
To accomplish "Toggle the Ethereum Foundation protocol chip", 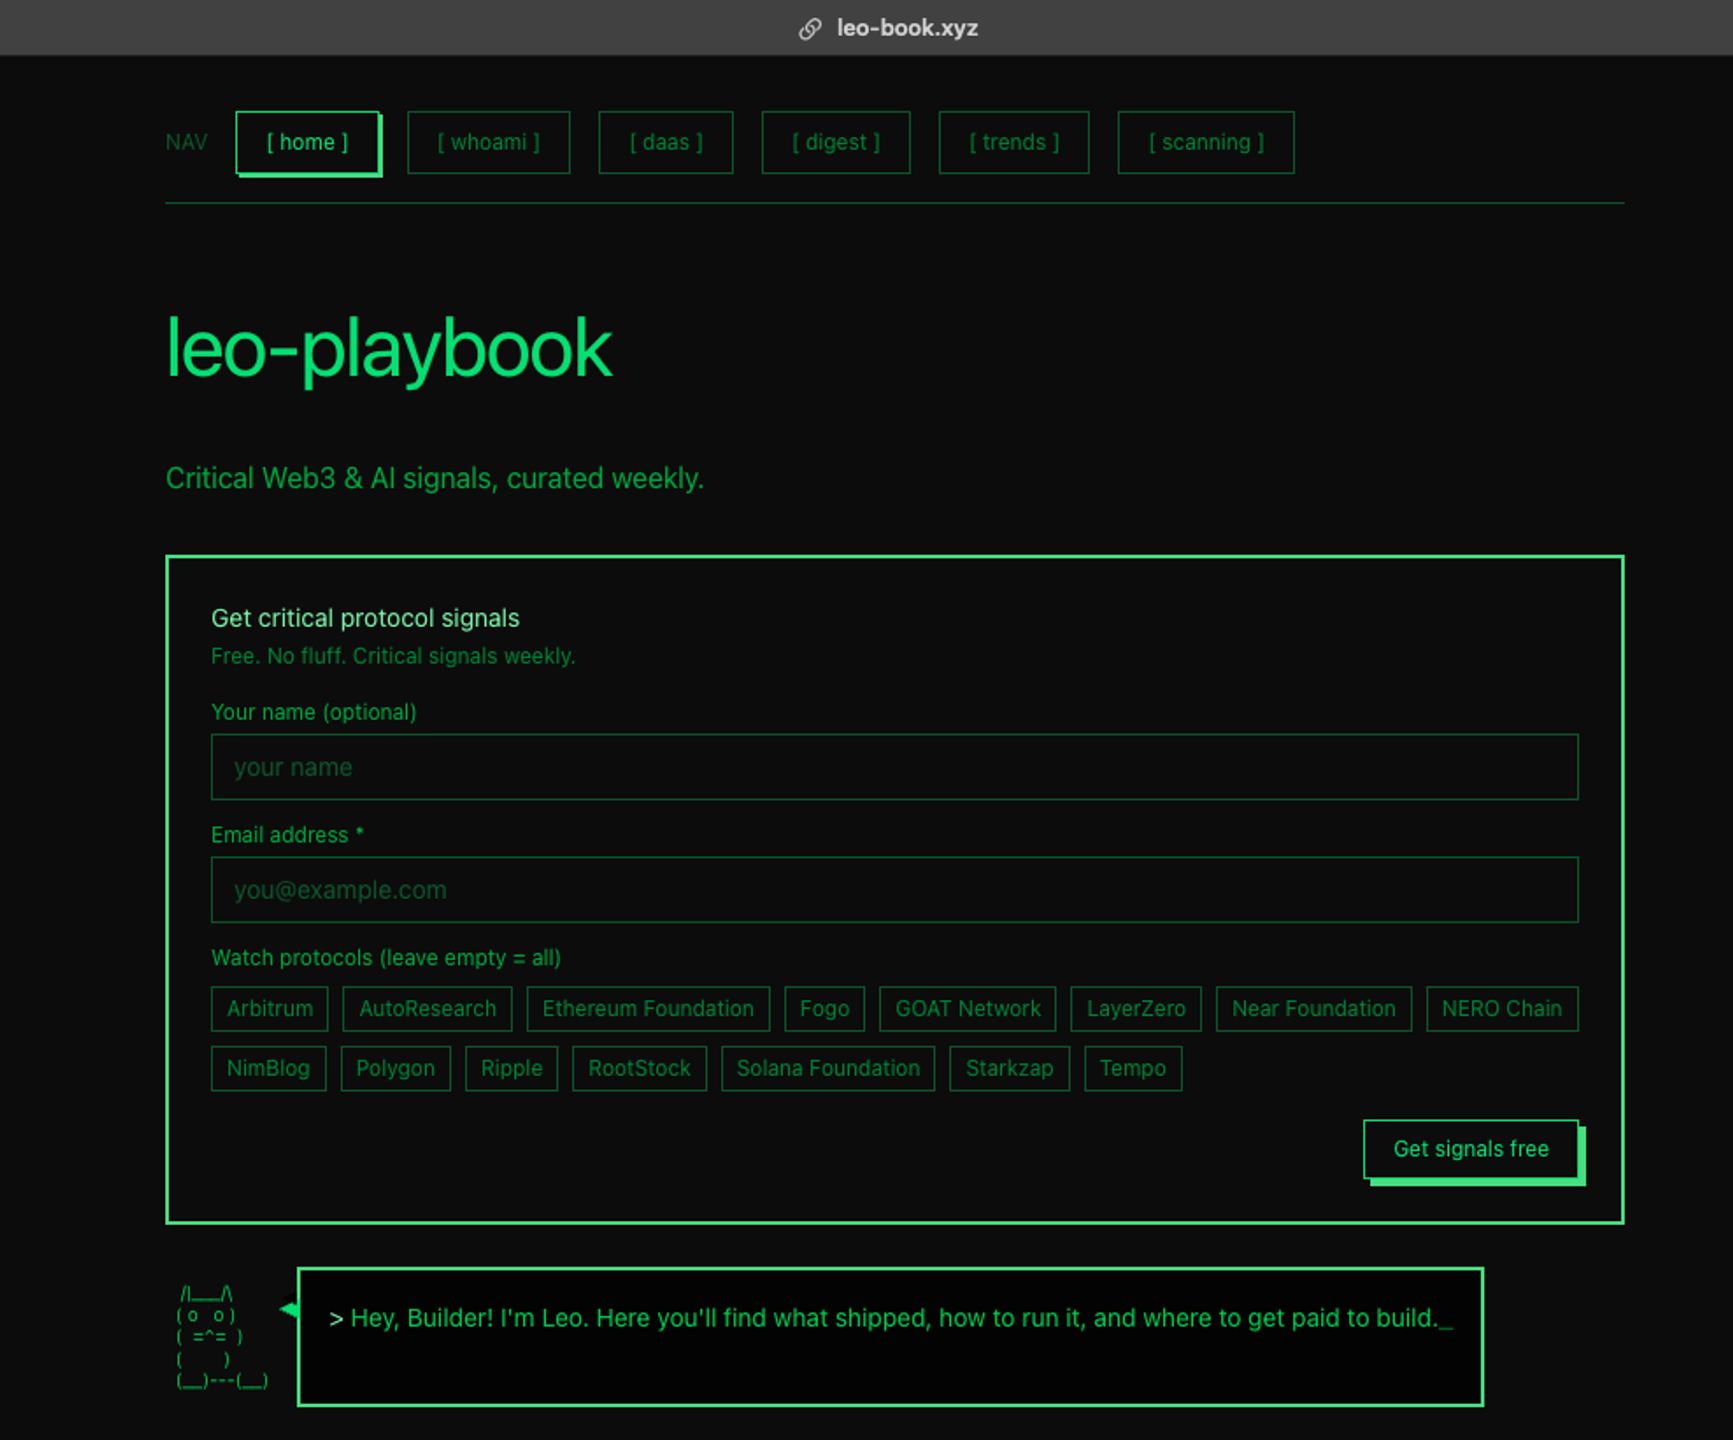I will pos(648,1009).
